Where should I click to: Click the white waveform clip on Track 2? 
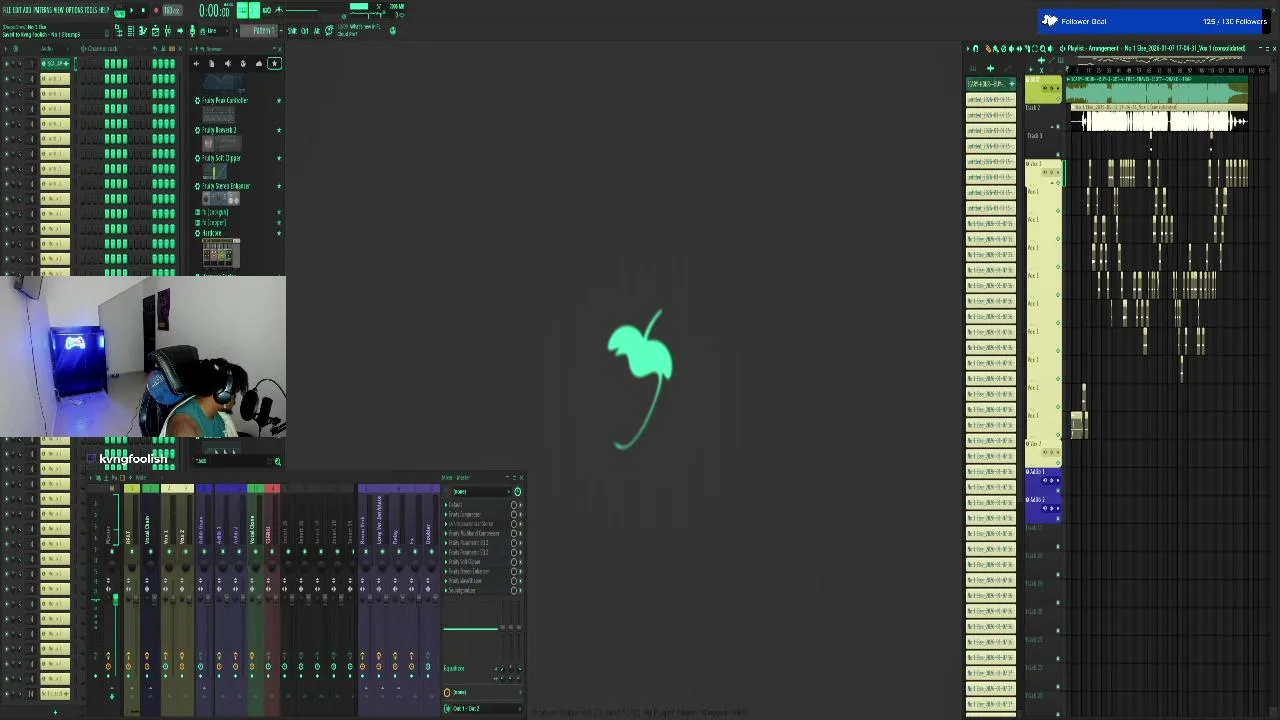1160,121
